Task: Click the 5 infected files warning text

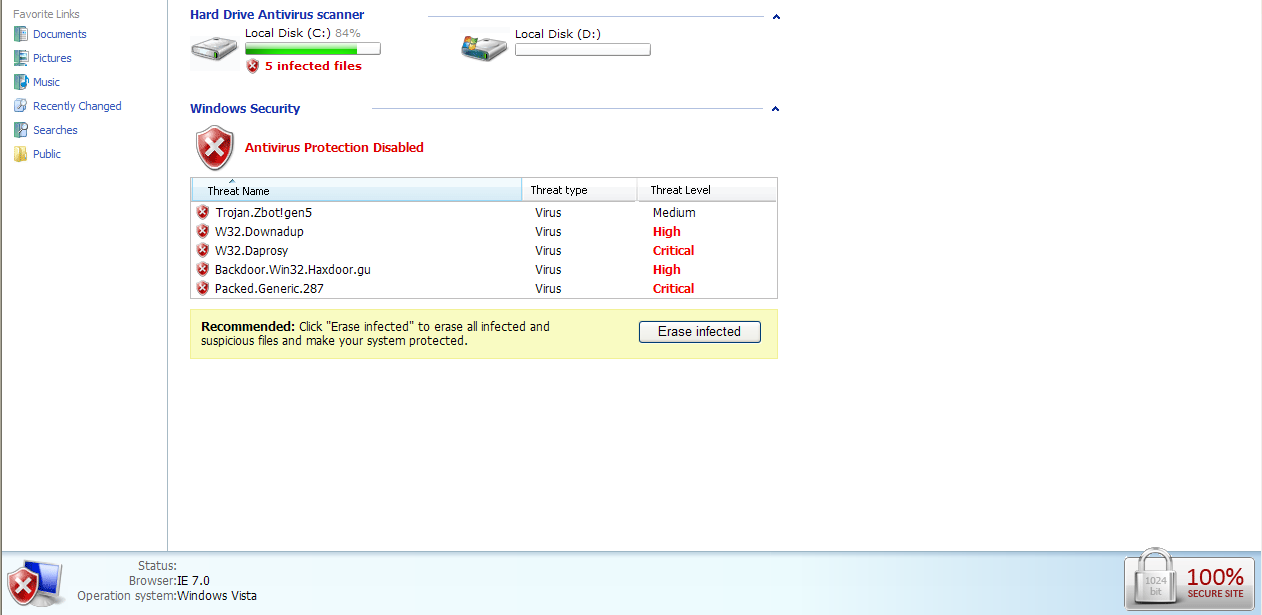Action: click(313, 66)
